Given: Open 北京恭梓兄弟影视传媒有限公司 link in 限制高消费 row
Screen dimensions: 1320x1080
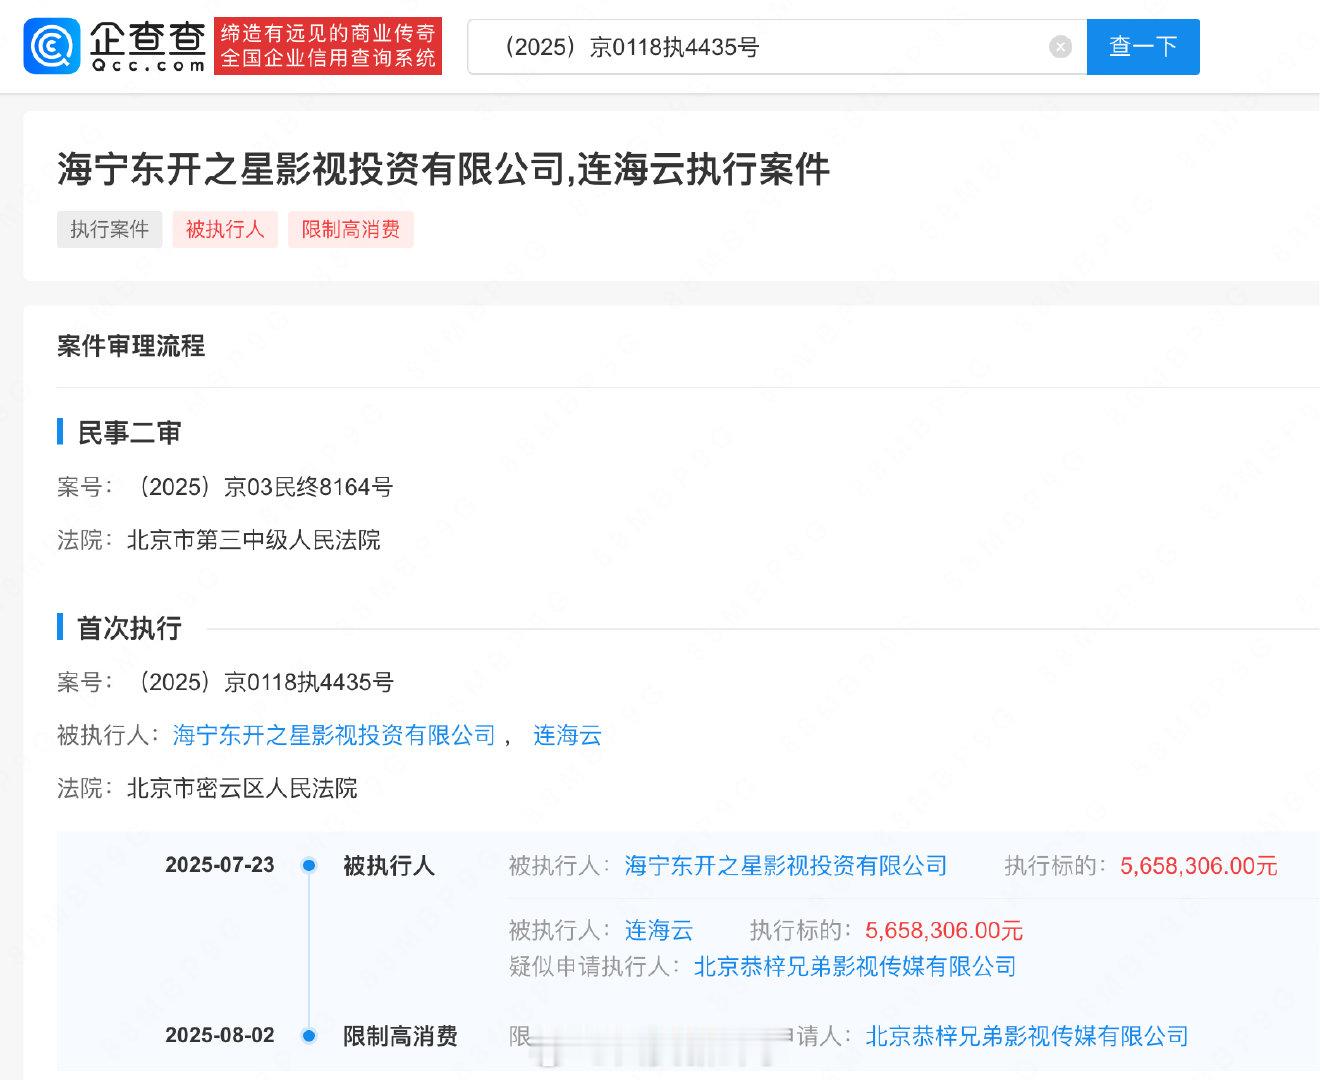Looking at the screenshot, I should (x=1027, y=1036).
